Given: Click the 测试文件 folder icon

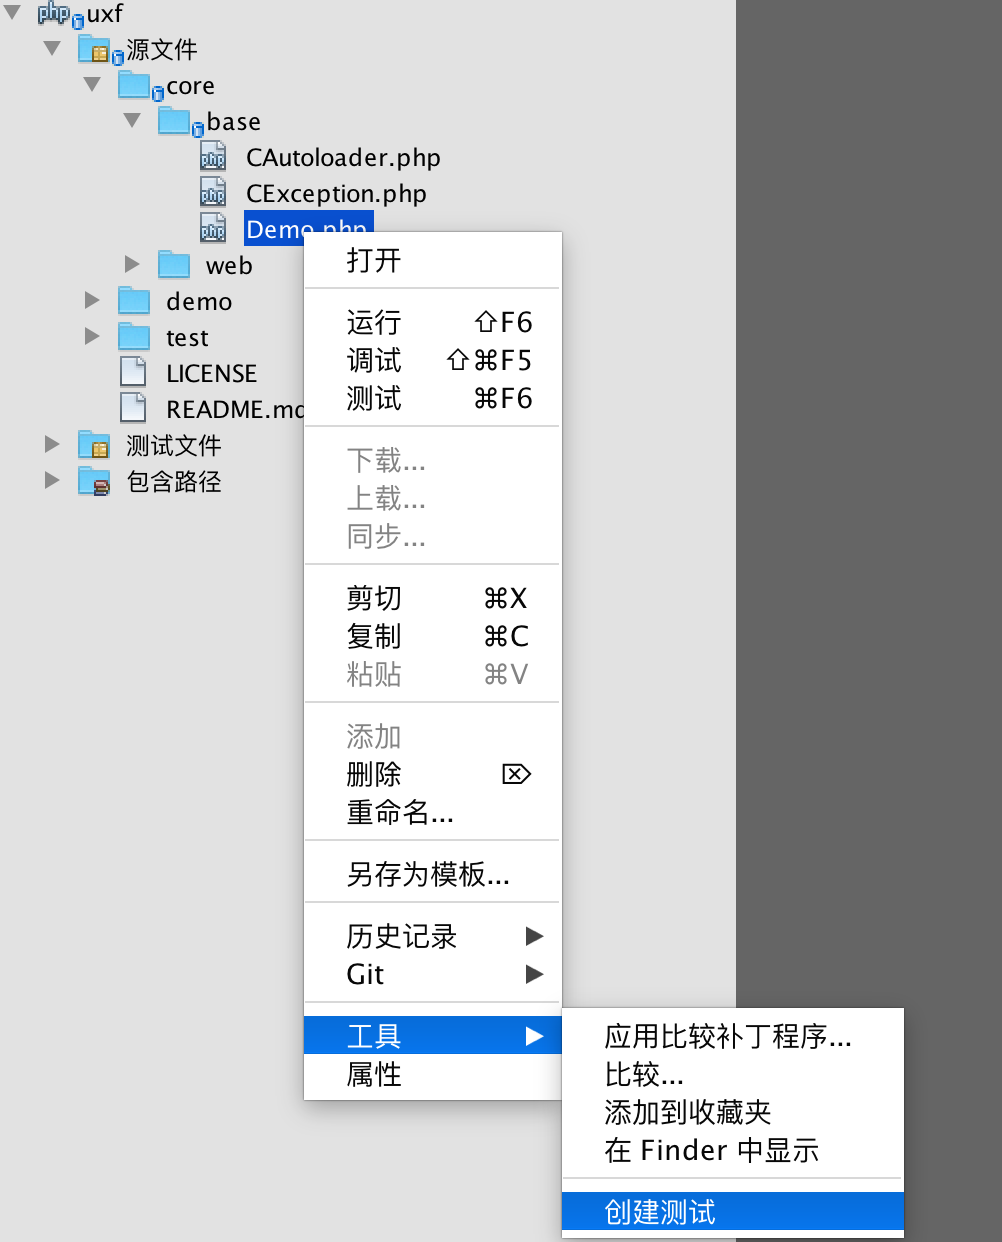Looking at the screenshot, I should pos(94,445).
